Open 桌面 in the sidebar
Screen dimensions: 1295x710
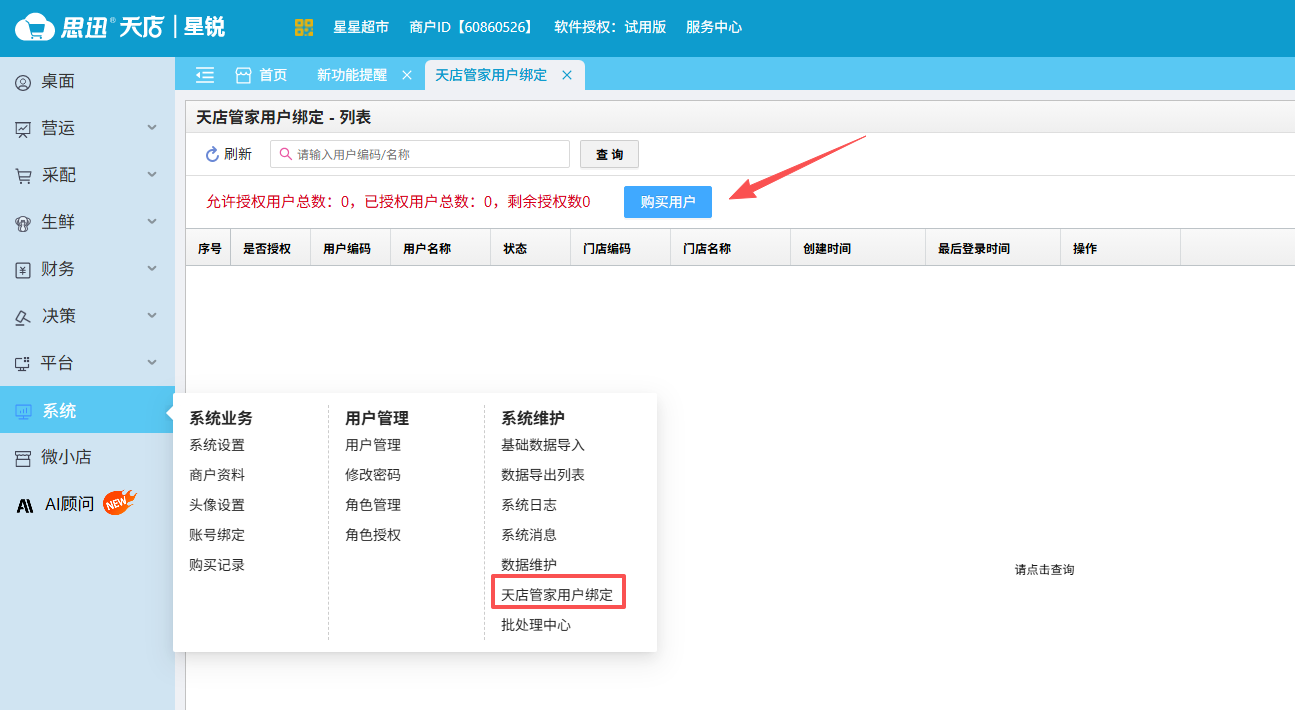(58, 82)
